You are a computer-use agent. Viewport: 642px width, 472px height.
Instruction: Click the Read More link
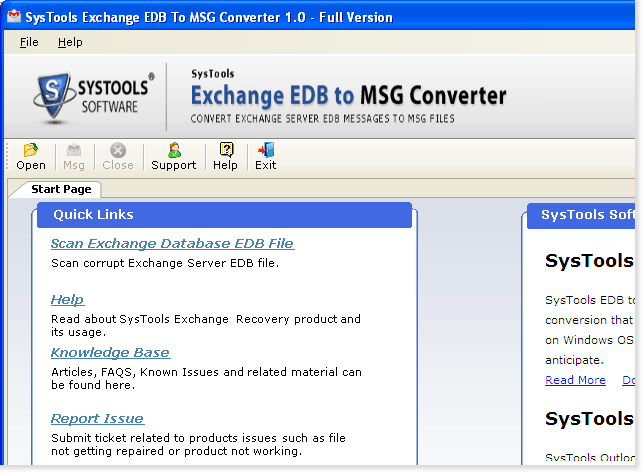(x=575, y=380)
